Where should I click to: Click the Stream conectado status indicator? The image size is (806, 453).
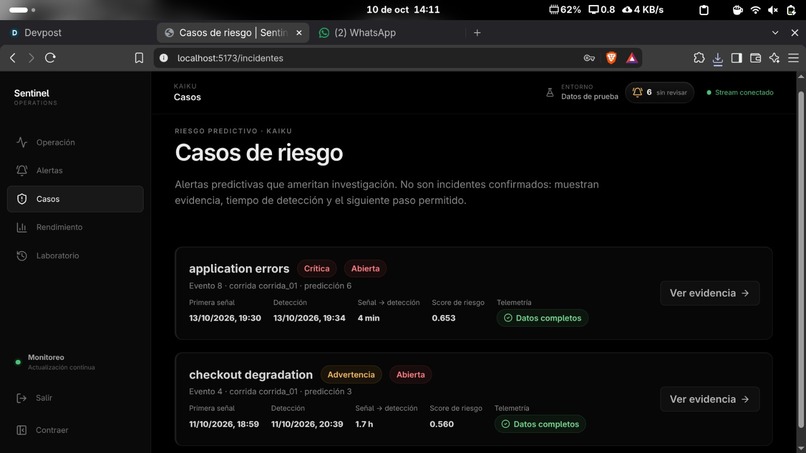(740, 93)
